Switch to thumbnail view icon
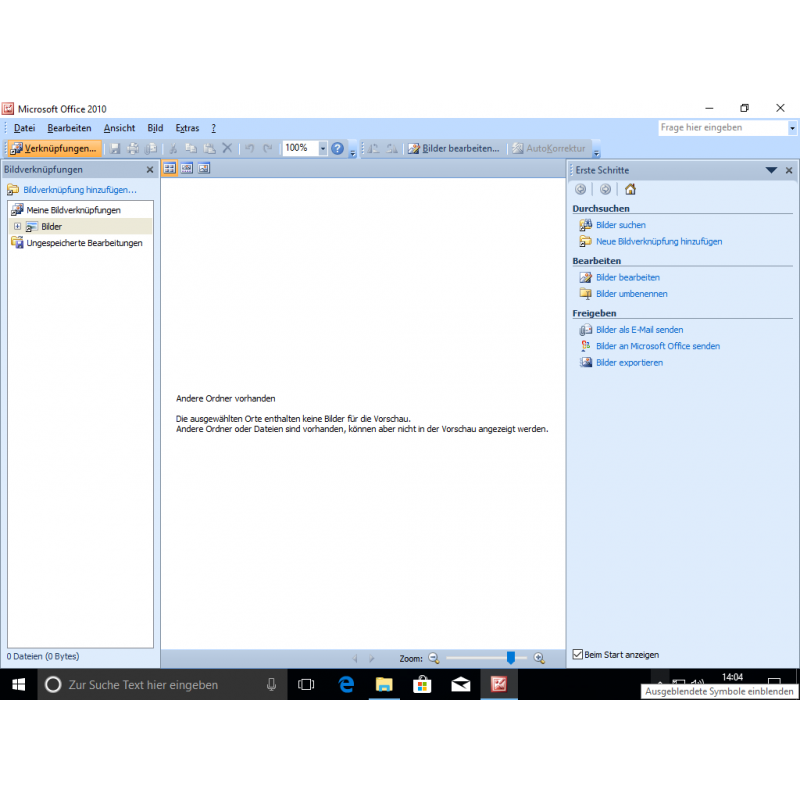The height and width of the screenshot is (800, 800). [x=170, y=169]
